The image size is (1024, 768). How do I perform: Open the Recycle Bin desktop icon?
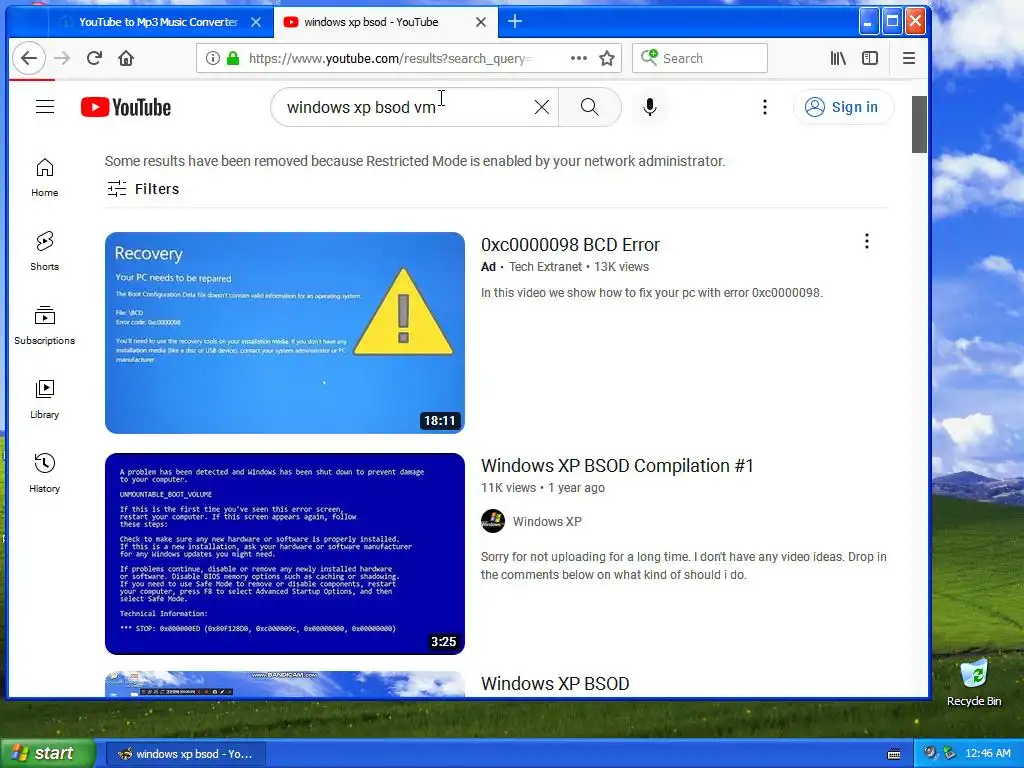(x=974, y=683)
